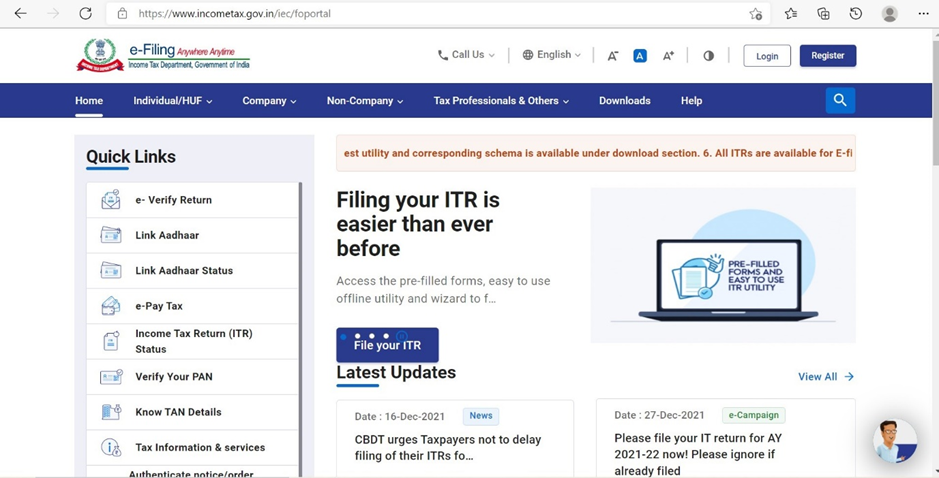Open Link Aadhaar Status quick link

tap(192, 271)
